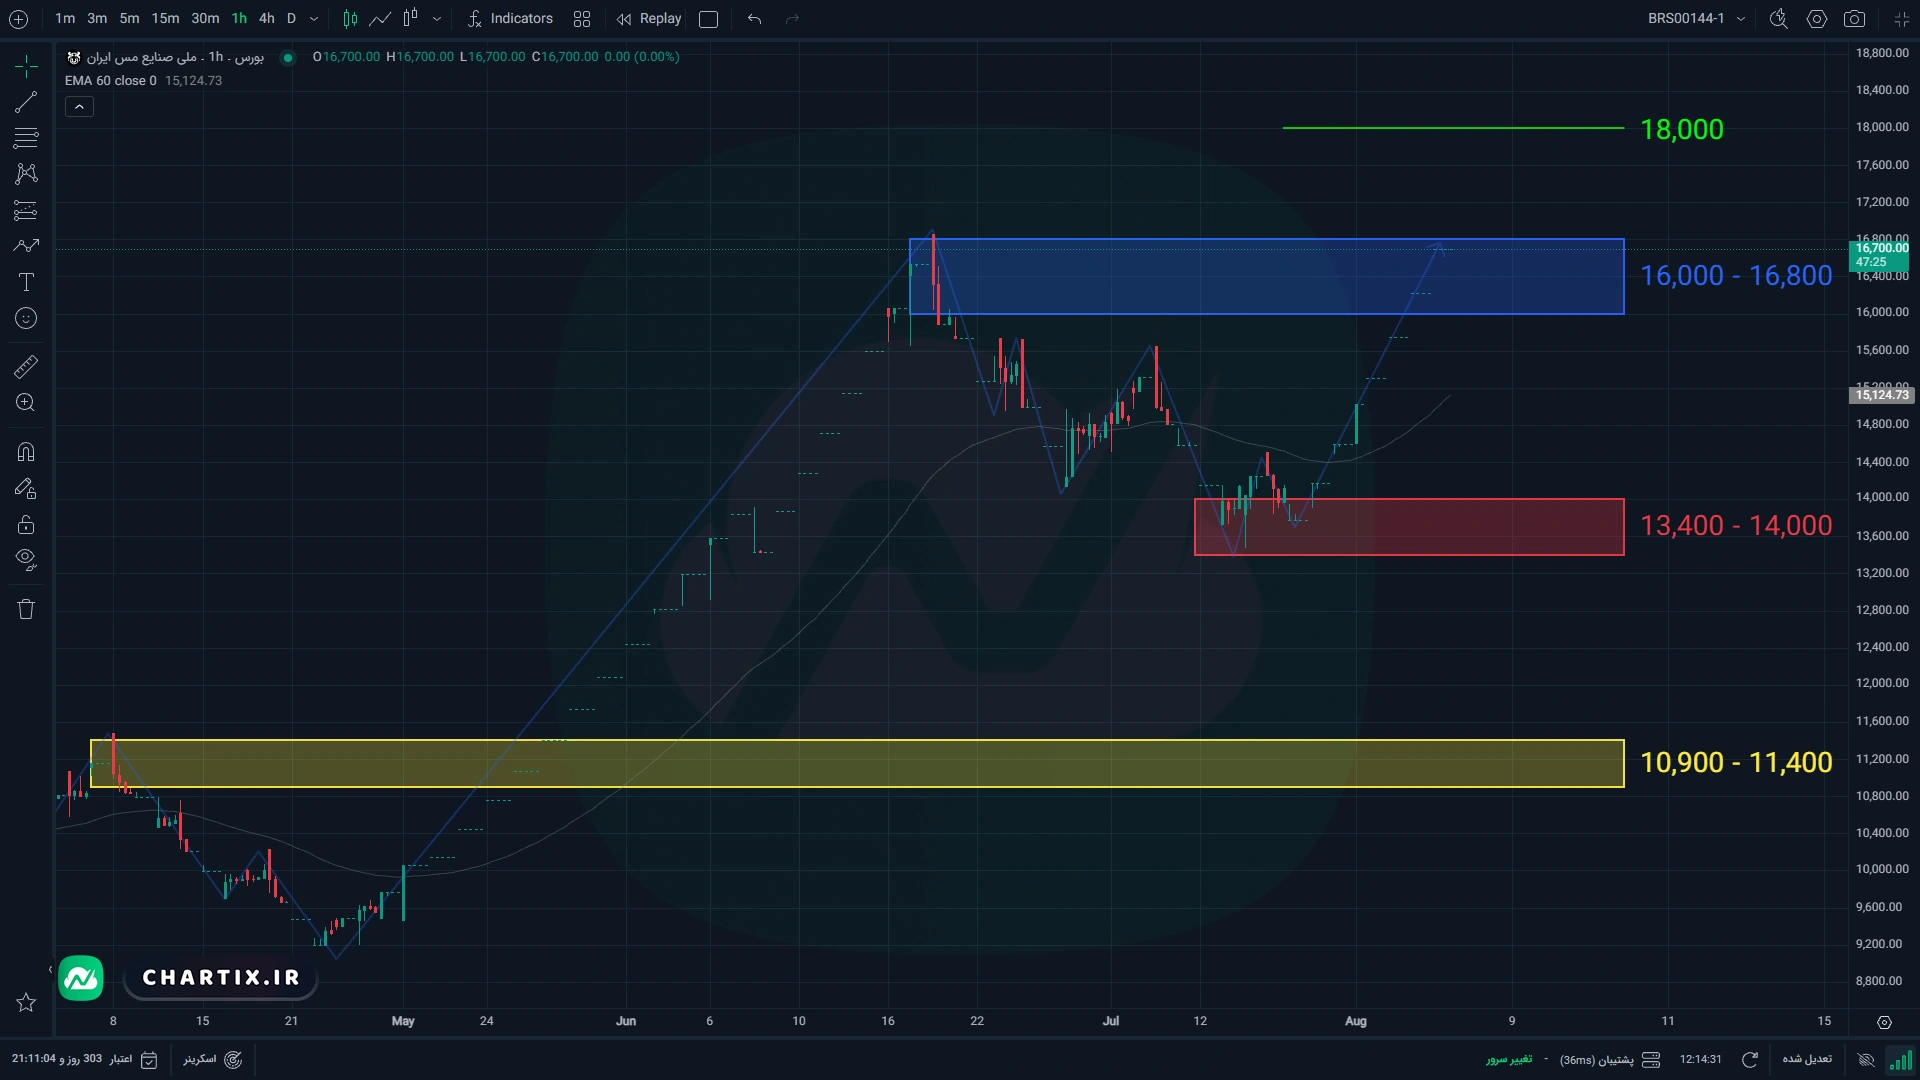This screenshot has height=1080, width=1920.
Task: Toggle the square checkbox beside Replay
Action: (x=708, y=19)
